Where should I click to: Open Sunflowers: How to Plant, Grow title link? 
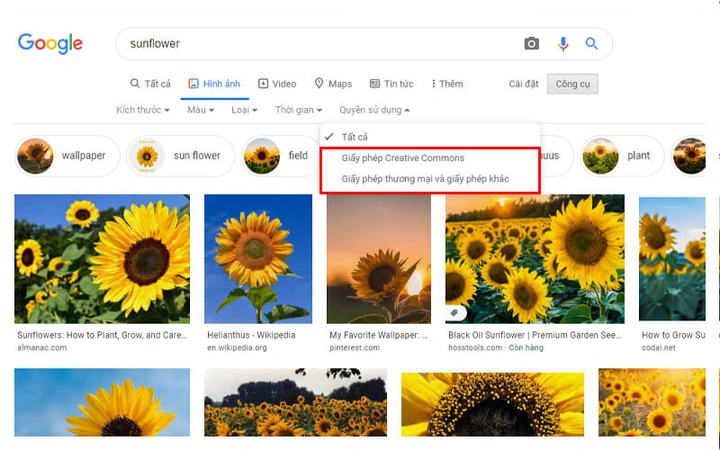click(x=102, y=335)
